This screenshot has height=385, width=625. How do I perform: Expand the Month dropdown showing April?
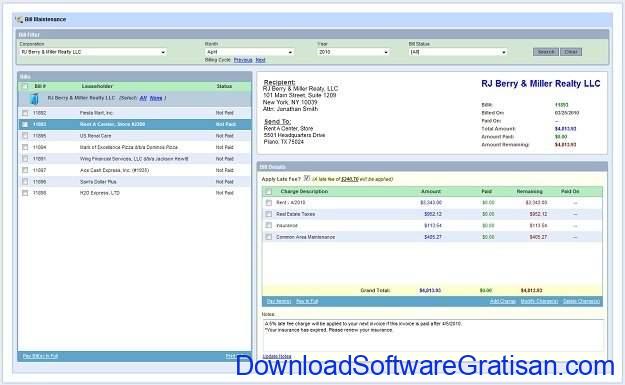(x=250, y=52)
